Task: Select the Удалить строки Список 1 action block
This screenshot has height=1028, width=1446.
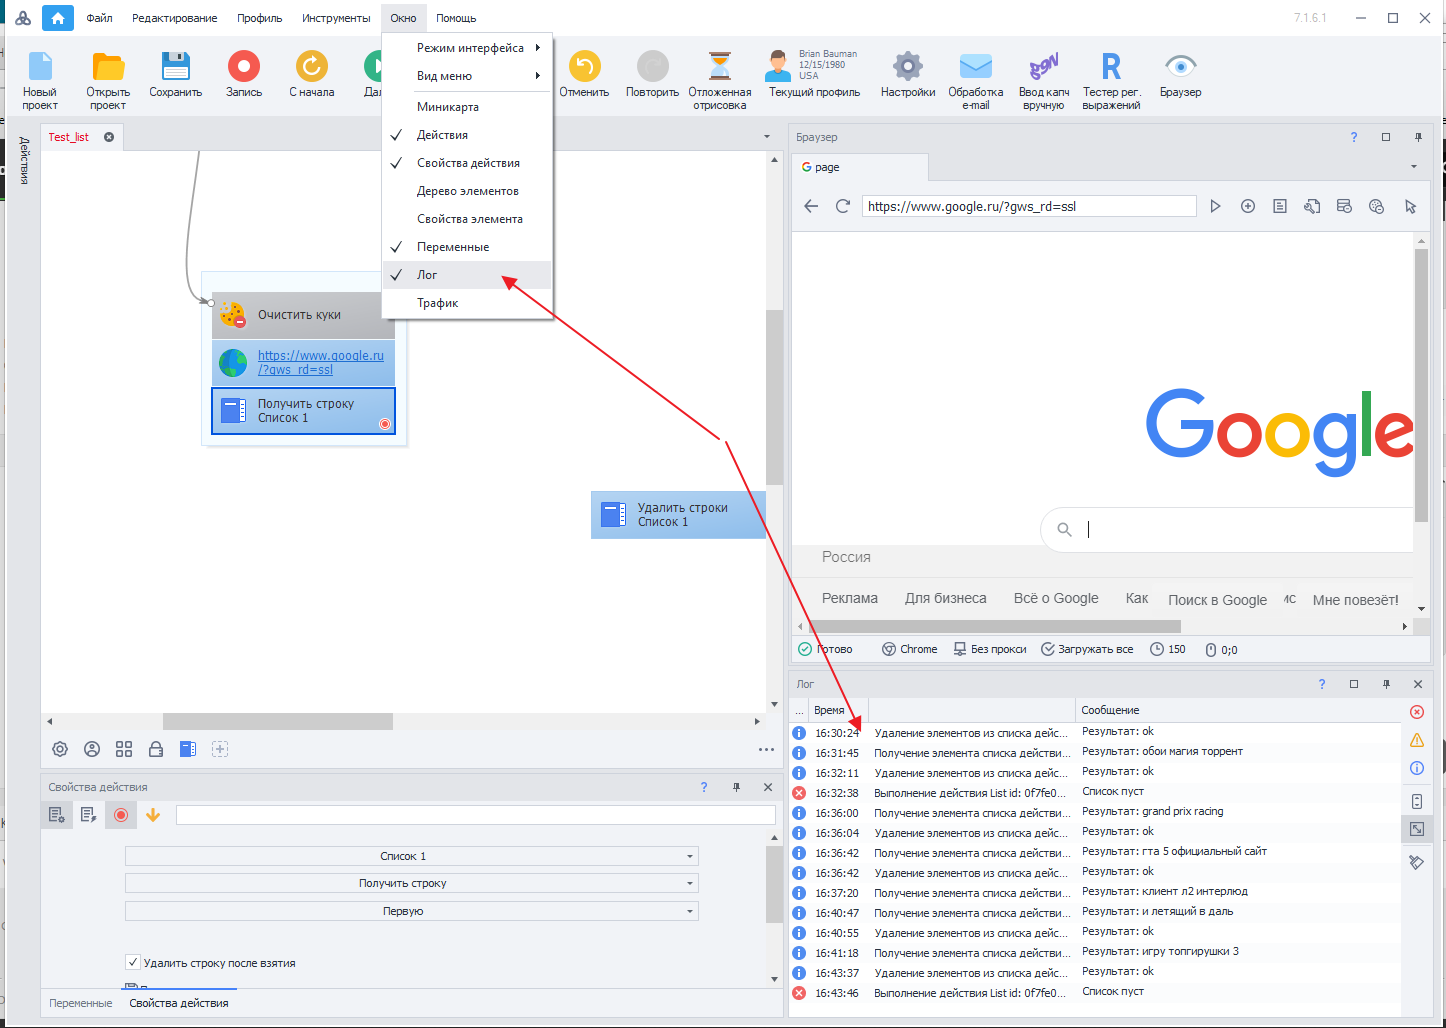Action: coord(678,515)
